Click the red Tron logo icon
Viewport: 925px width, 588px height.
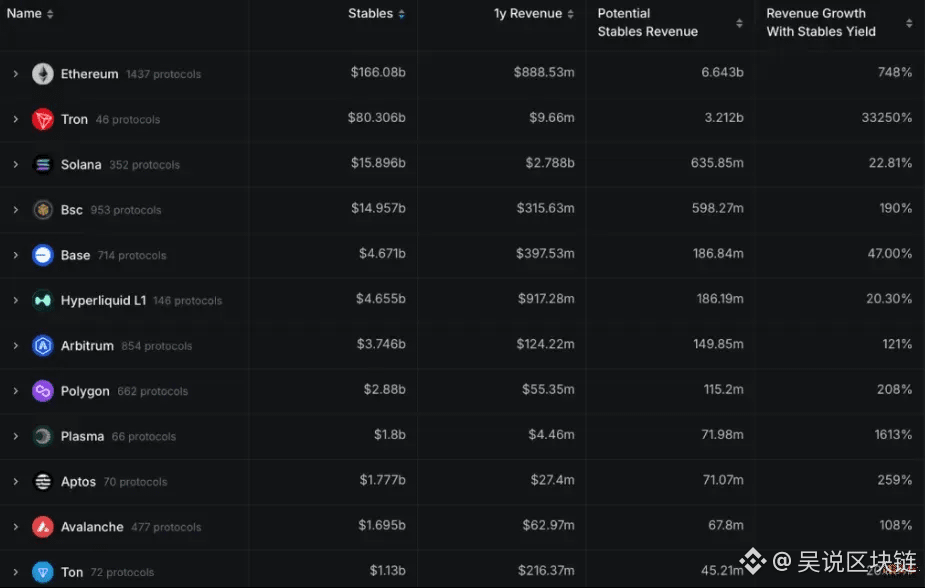42,119
